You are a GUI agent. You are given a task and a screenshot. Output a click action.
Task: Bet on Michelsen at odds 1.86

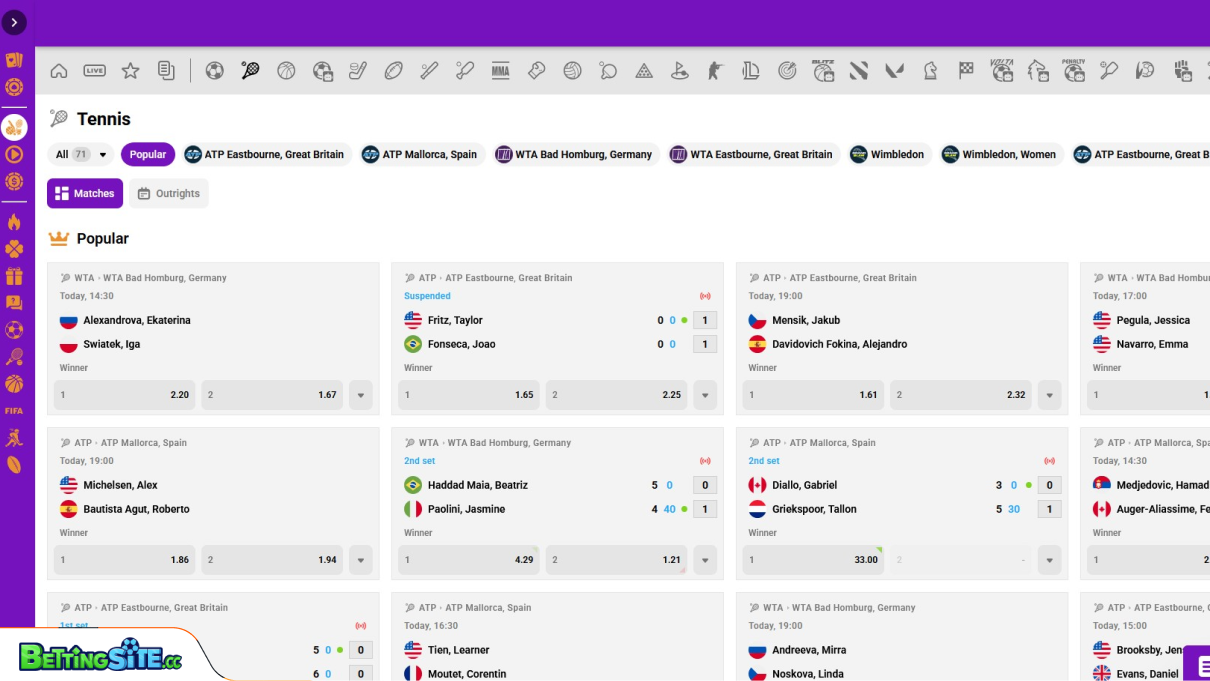[125, 560]
